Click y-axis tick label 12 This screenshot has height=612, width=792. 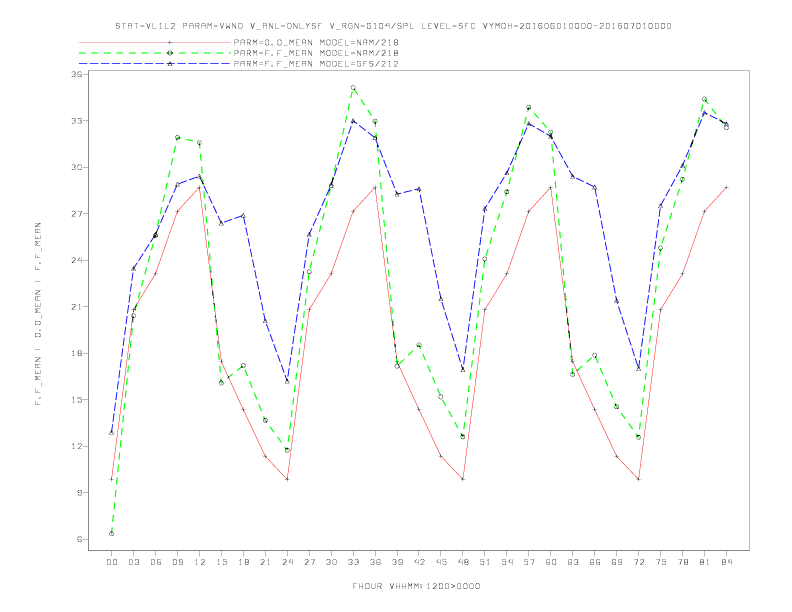[x=77, y=446]
